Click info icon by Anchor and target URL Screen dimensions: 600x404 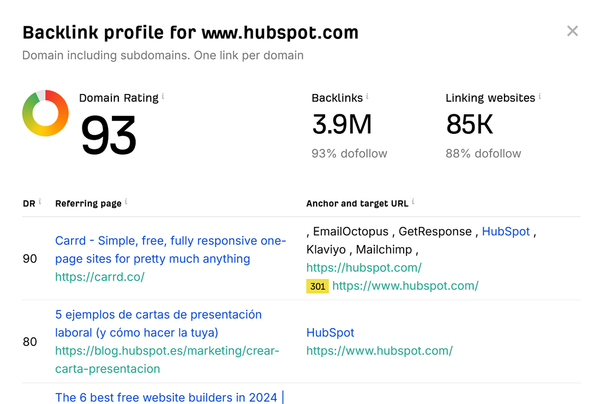[413, 202]
